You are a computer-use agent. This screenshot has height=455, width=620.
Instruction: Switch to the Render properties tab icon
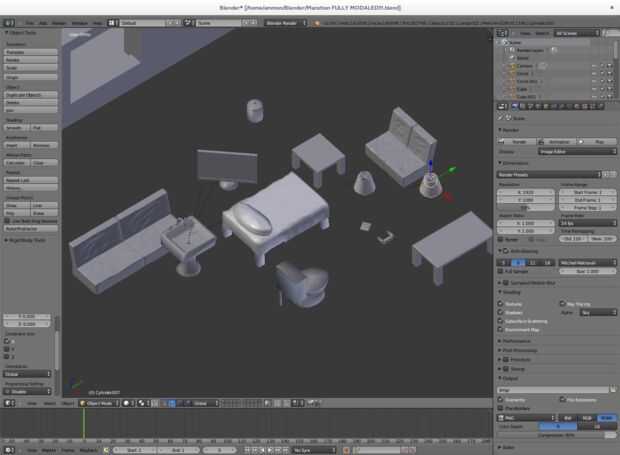pyautogui.click(x=515, y=106)
